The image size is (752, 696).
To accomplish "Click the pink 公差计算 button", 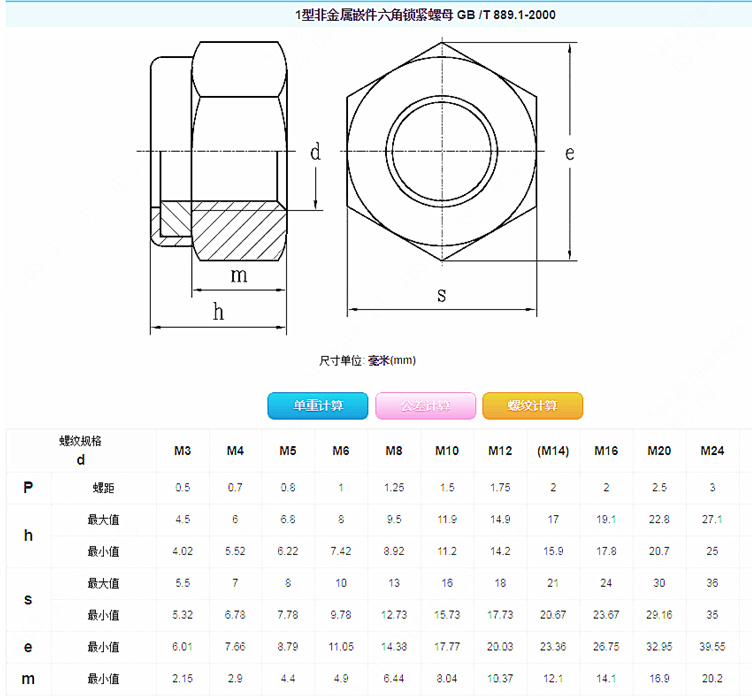I will click(425, 406).
